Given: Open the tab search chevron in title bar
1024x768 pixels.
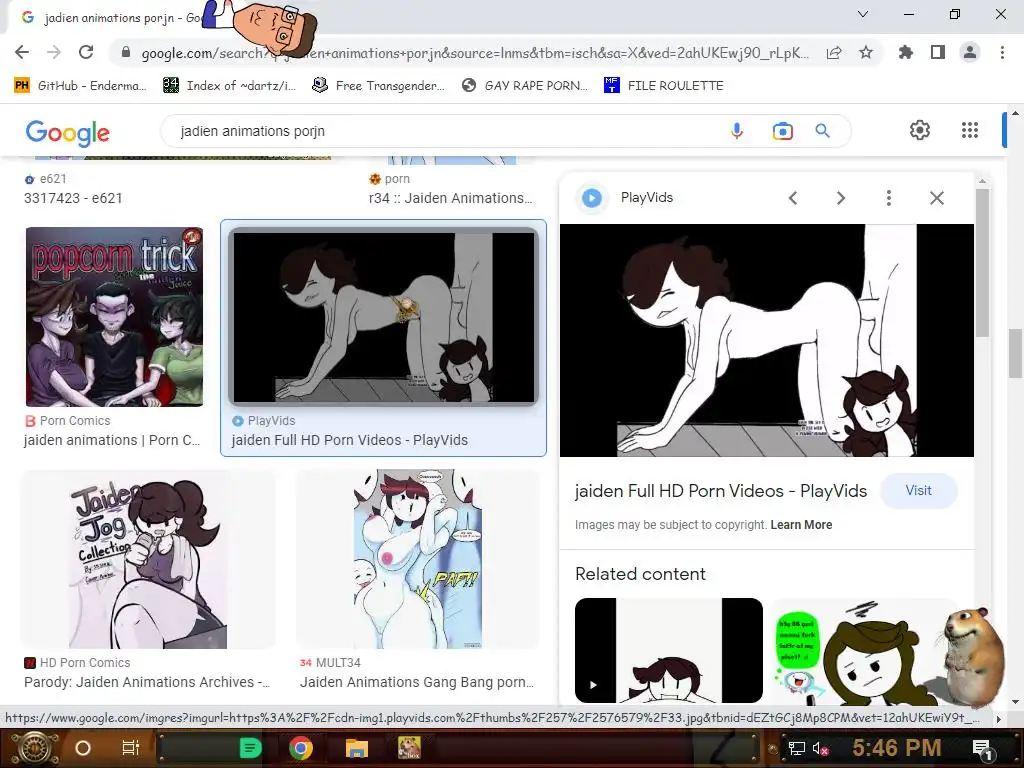Looking at the screenshot, I should (x=863, y=14).
